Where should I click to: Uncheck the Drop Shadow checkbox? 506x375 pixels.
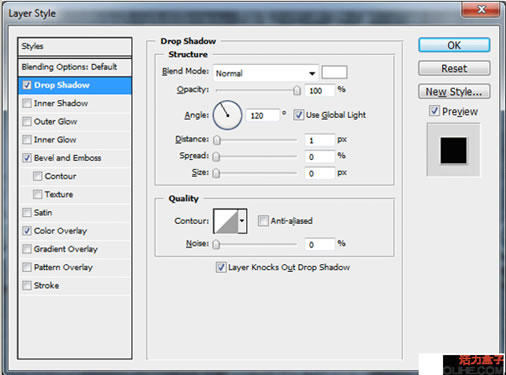(27, 85)
